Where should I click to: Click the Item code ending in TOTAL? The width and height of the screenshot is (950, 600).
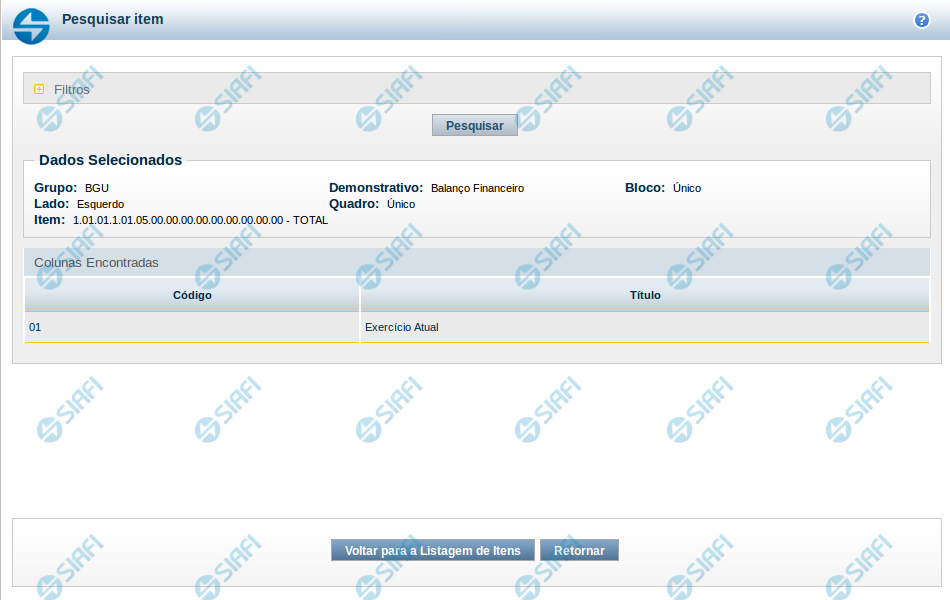tap(200, 220)
